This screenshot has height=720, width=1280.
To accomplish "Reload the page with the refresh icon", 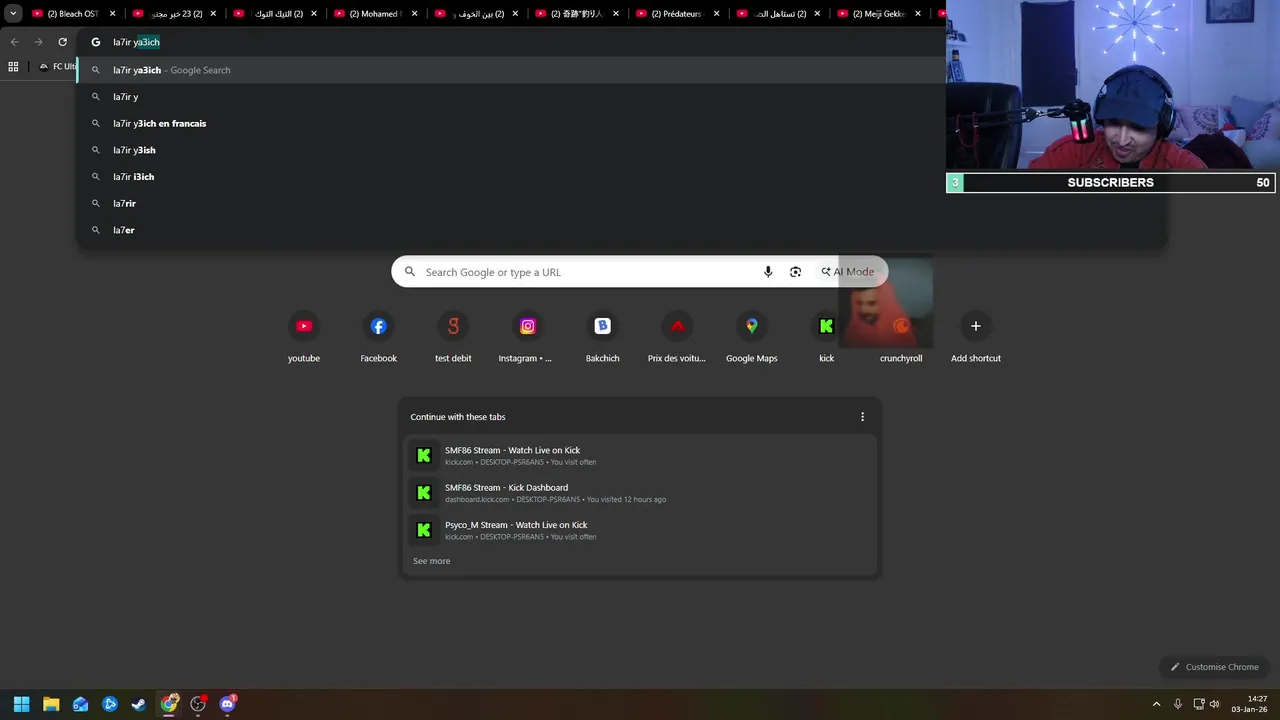I will [x=62, y=42].
